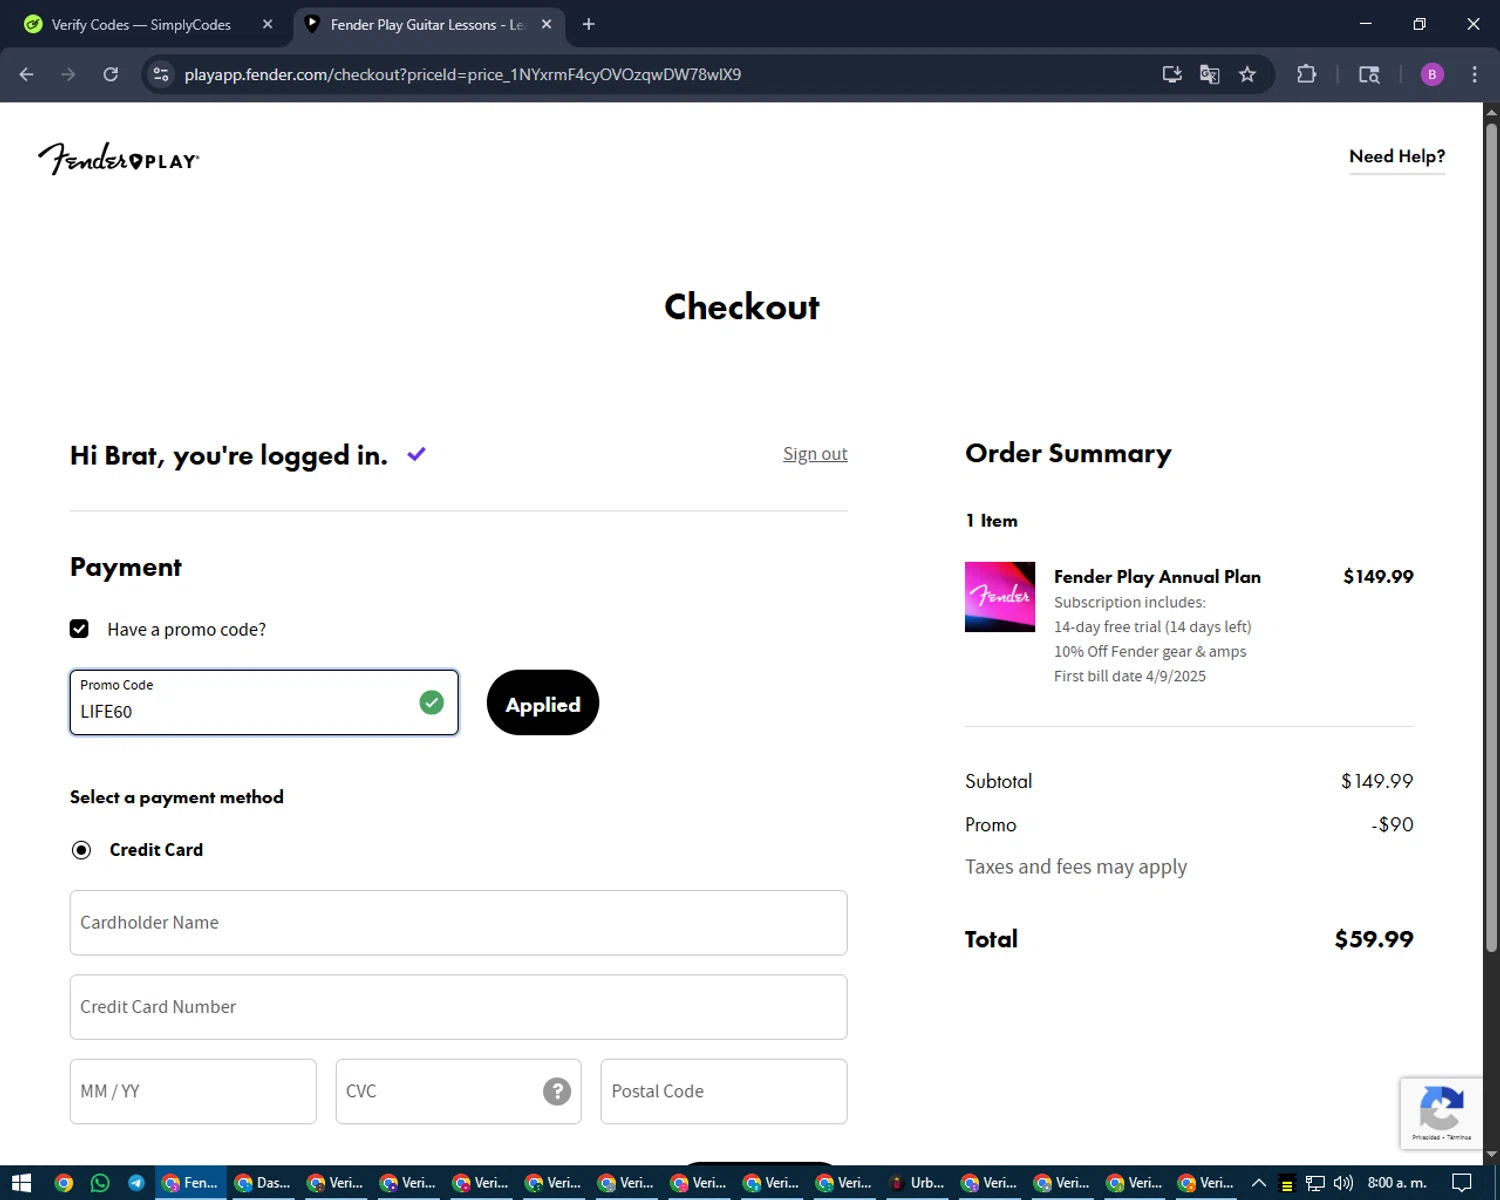This screenshot has width=1500, height=1200.
Task: Focus the Postal Code field
Action: point(724,1091)
